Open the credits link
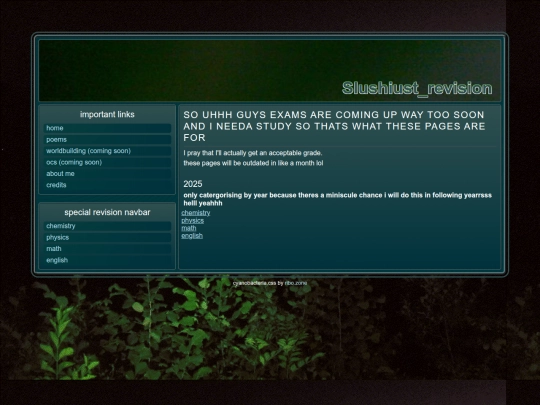 click(107, 185)
